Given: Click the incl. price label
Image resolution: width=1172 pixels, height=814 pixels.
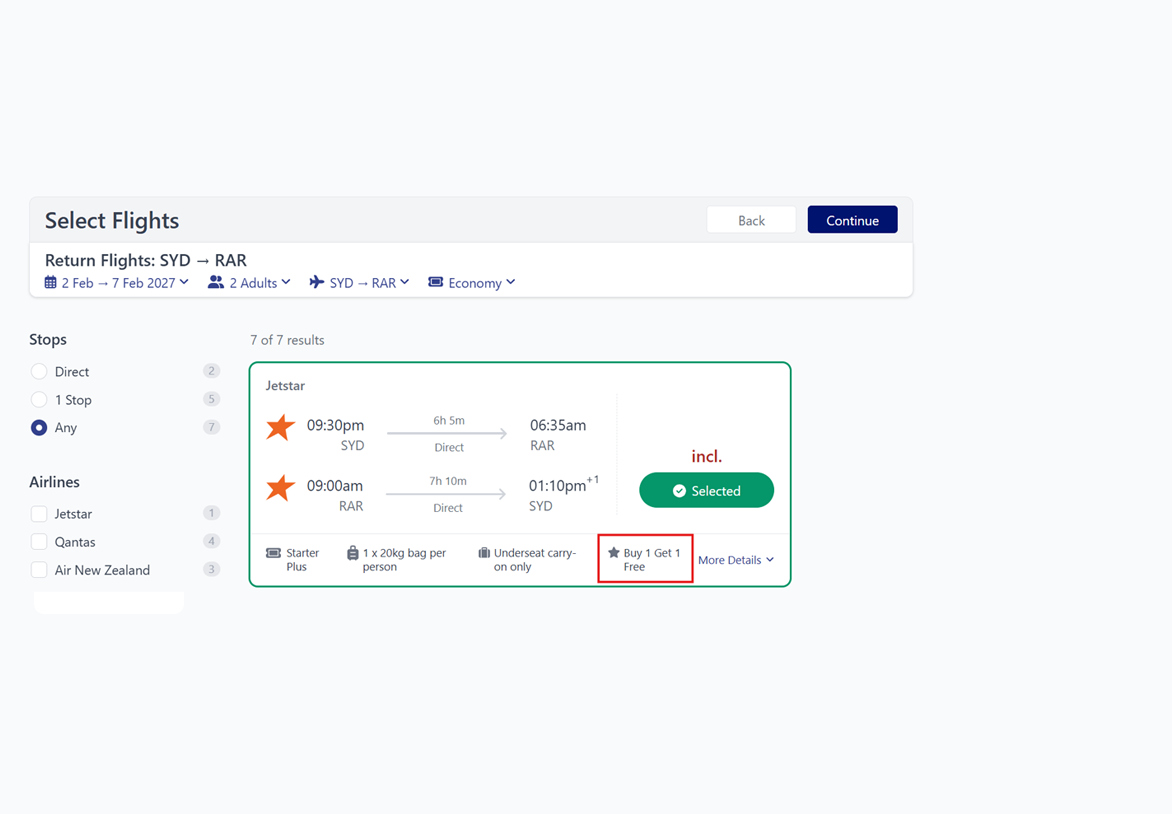Looking at the screenshot, I should point(706,457).
